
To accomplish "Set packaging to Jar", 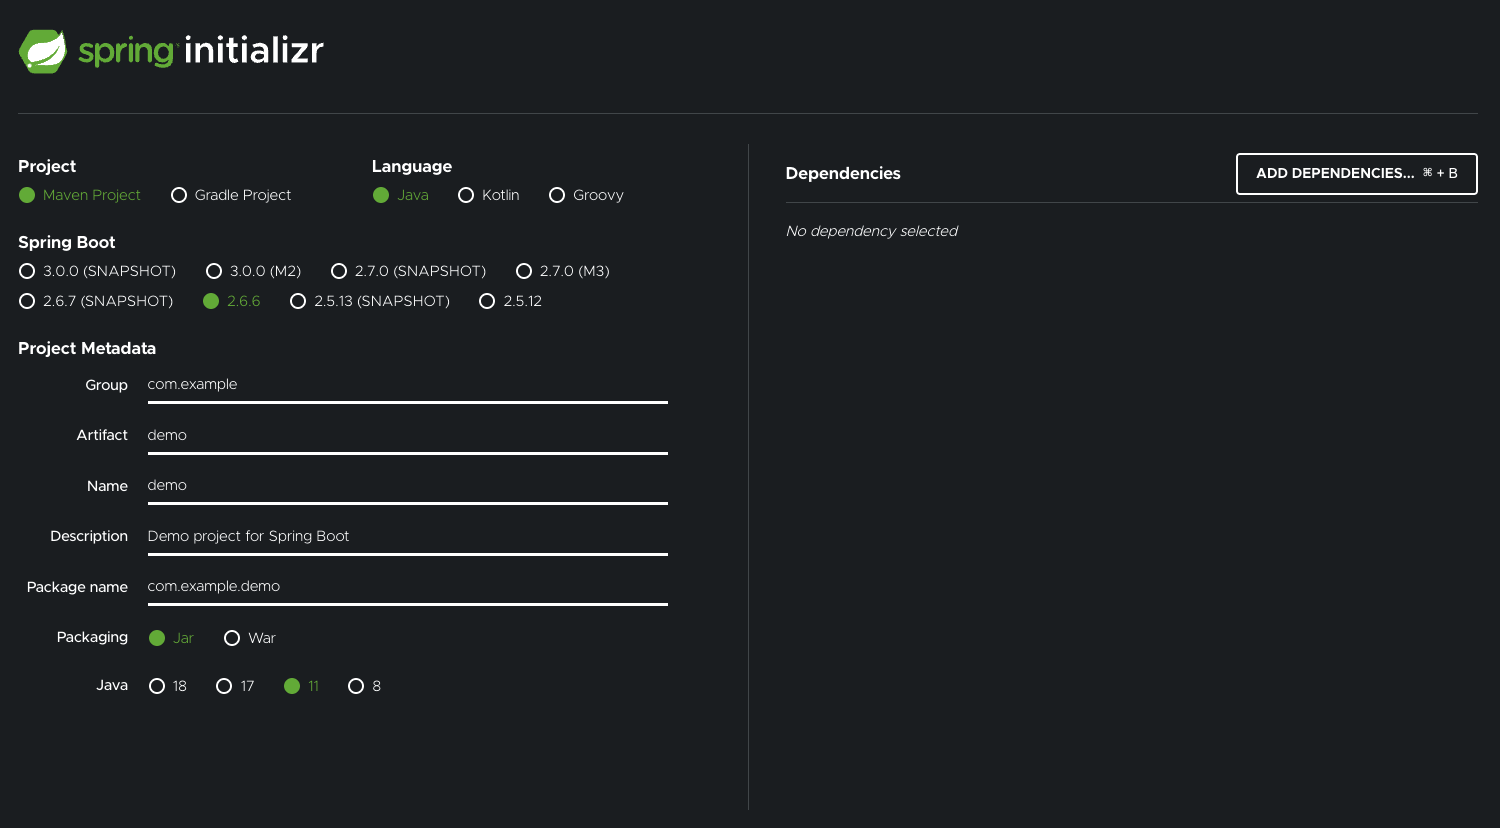I will (x=171, y=638).
